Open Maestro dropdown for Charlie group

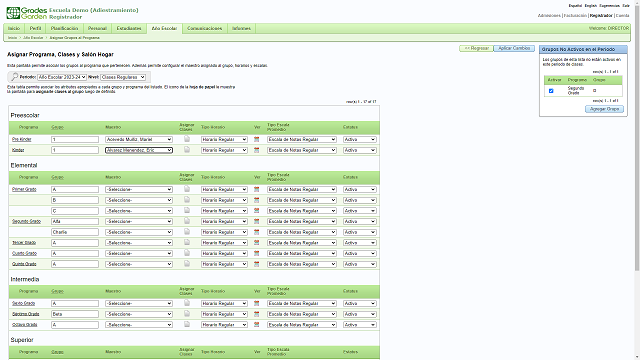point(139,232)
